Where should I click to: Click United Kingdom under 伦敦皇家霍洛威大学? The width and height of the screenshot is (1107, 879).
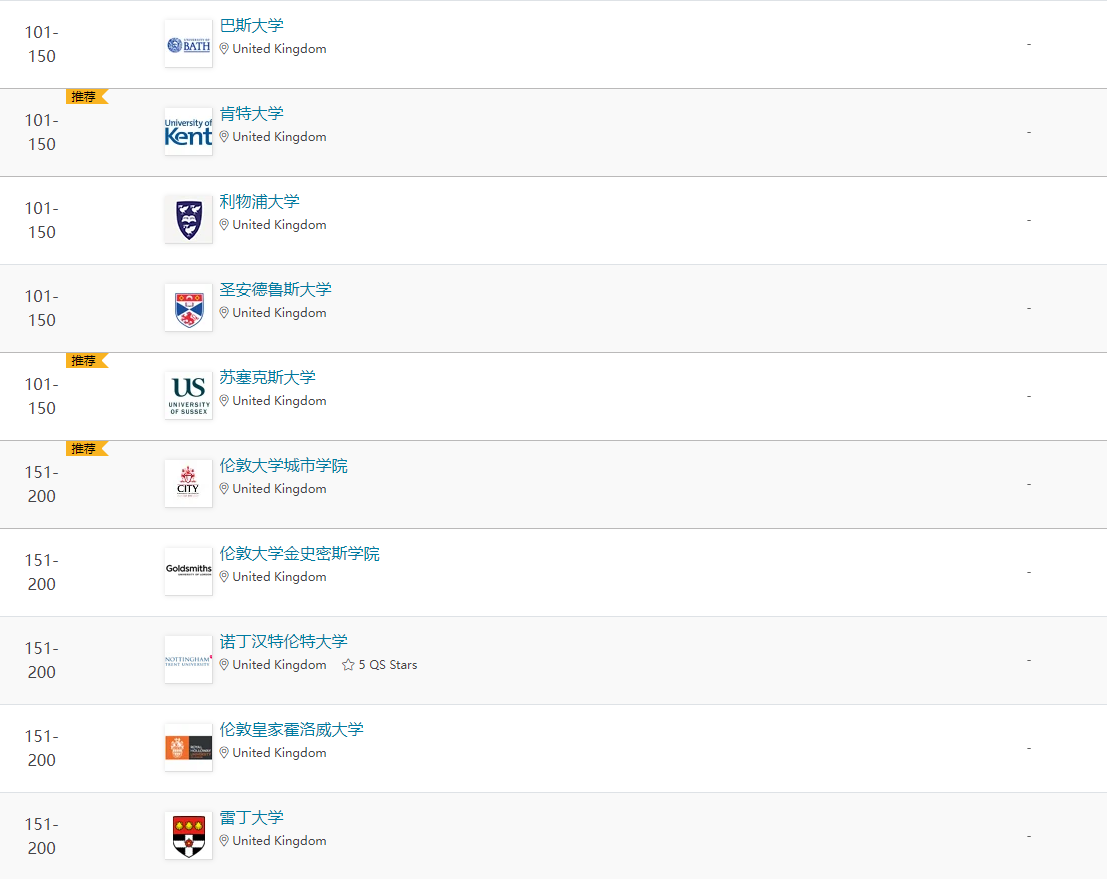point(280,753)
